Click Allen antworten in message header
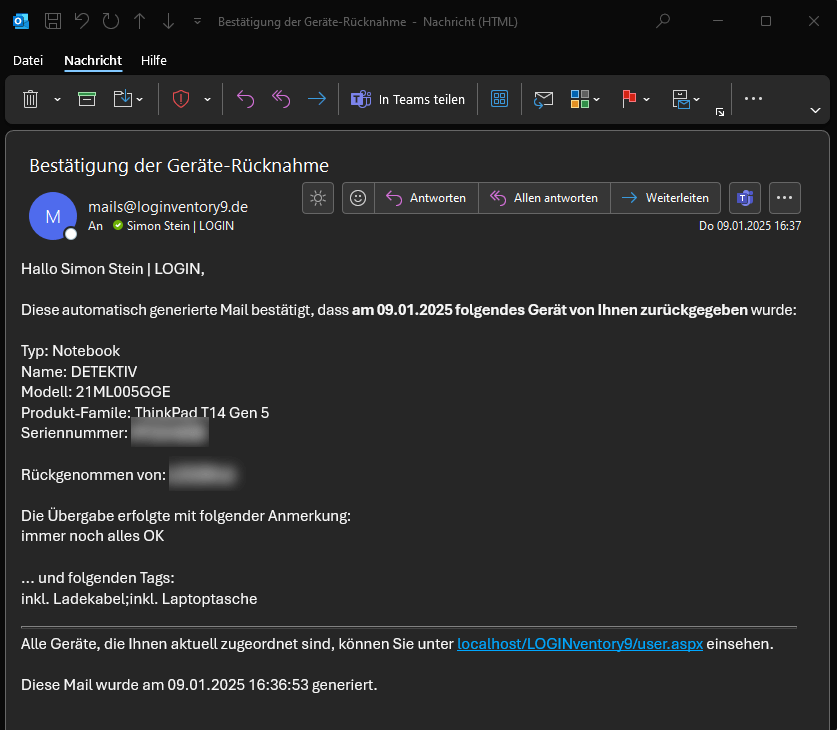 [544, 198]
